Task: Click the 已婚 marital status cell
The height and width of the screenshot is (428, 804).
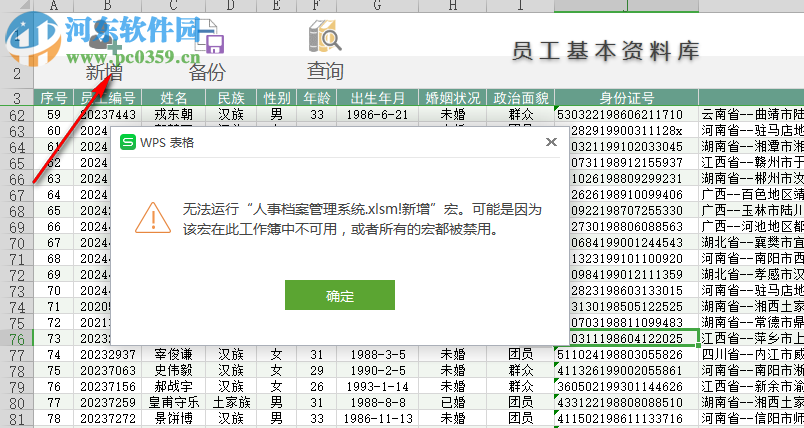Action: click(x=453, y=402)
